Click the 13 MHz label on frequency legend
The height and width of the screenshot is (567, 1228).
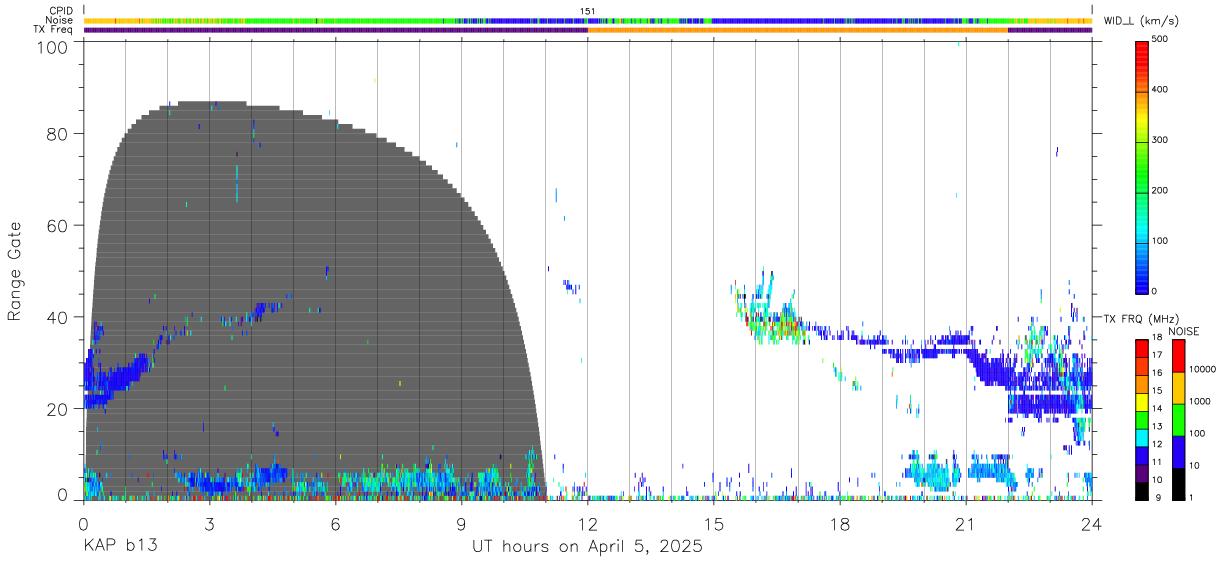tap(1158, 427)
